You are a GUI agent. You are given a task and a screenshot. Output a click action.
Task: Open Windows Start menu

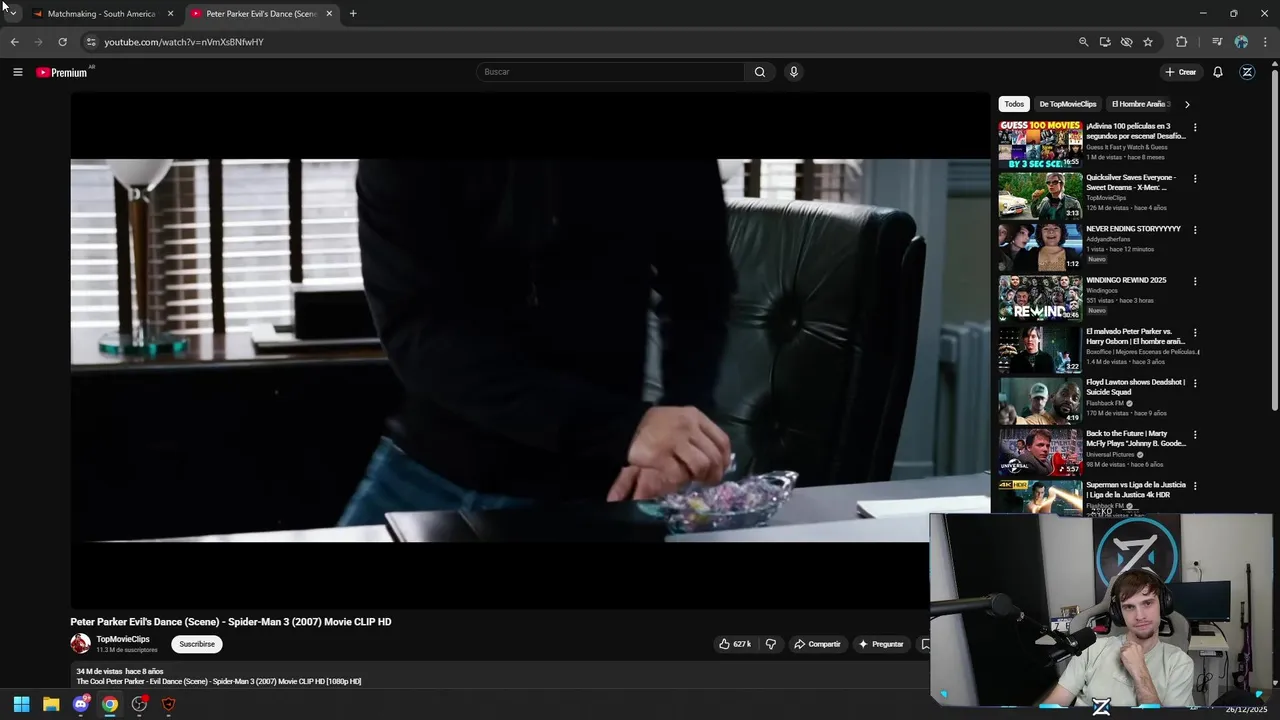pos(21,704)
